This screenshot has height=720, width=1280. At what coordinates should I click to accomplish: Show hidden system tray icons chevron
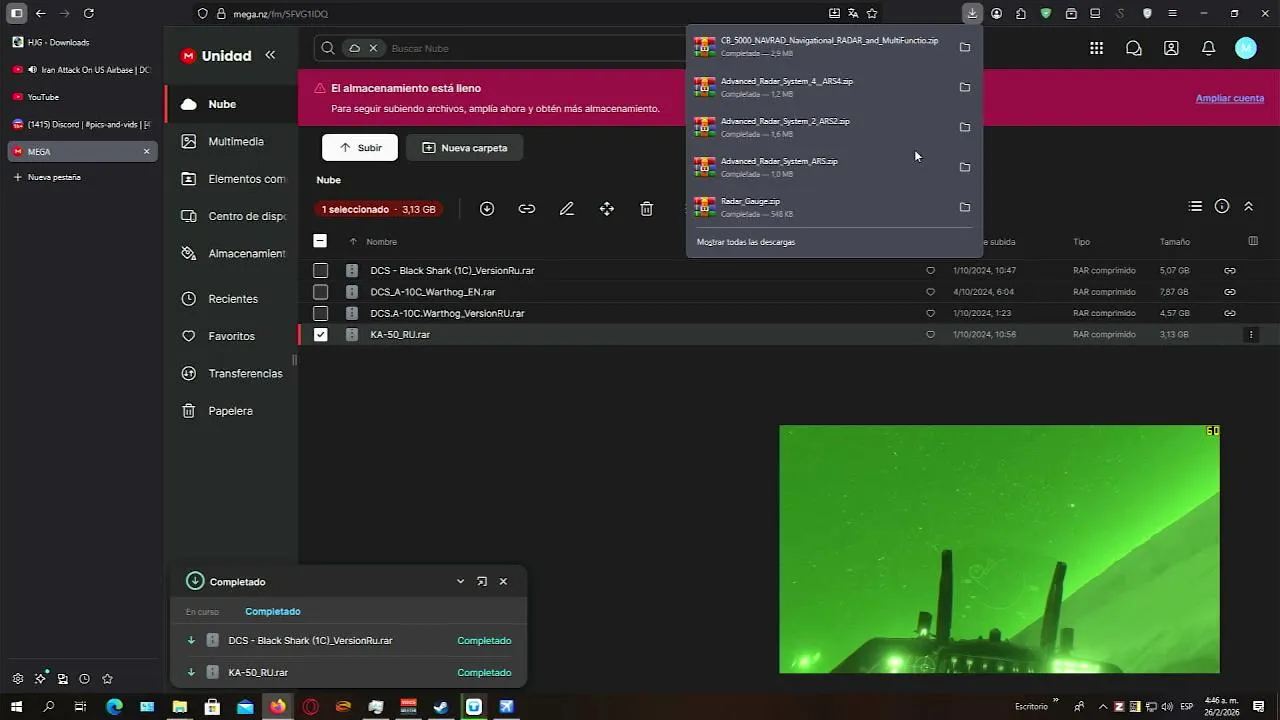click(1102, 706)
